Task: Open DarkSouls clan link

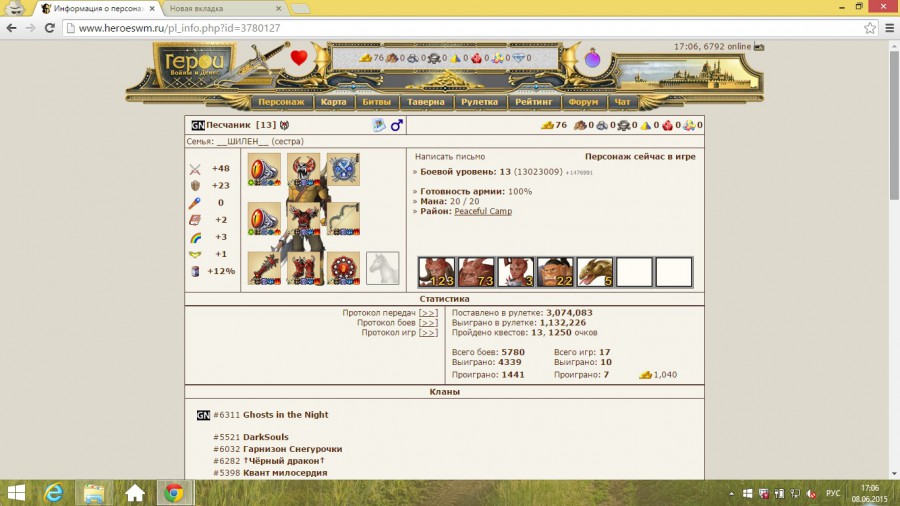Action: click(x=266, y=437)
